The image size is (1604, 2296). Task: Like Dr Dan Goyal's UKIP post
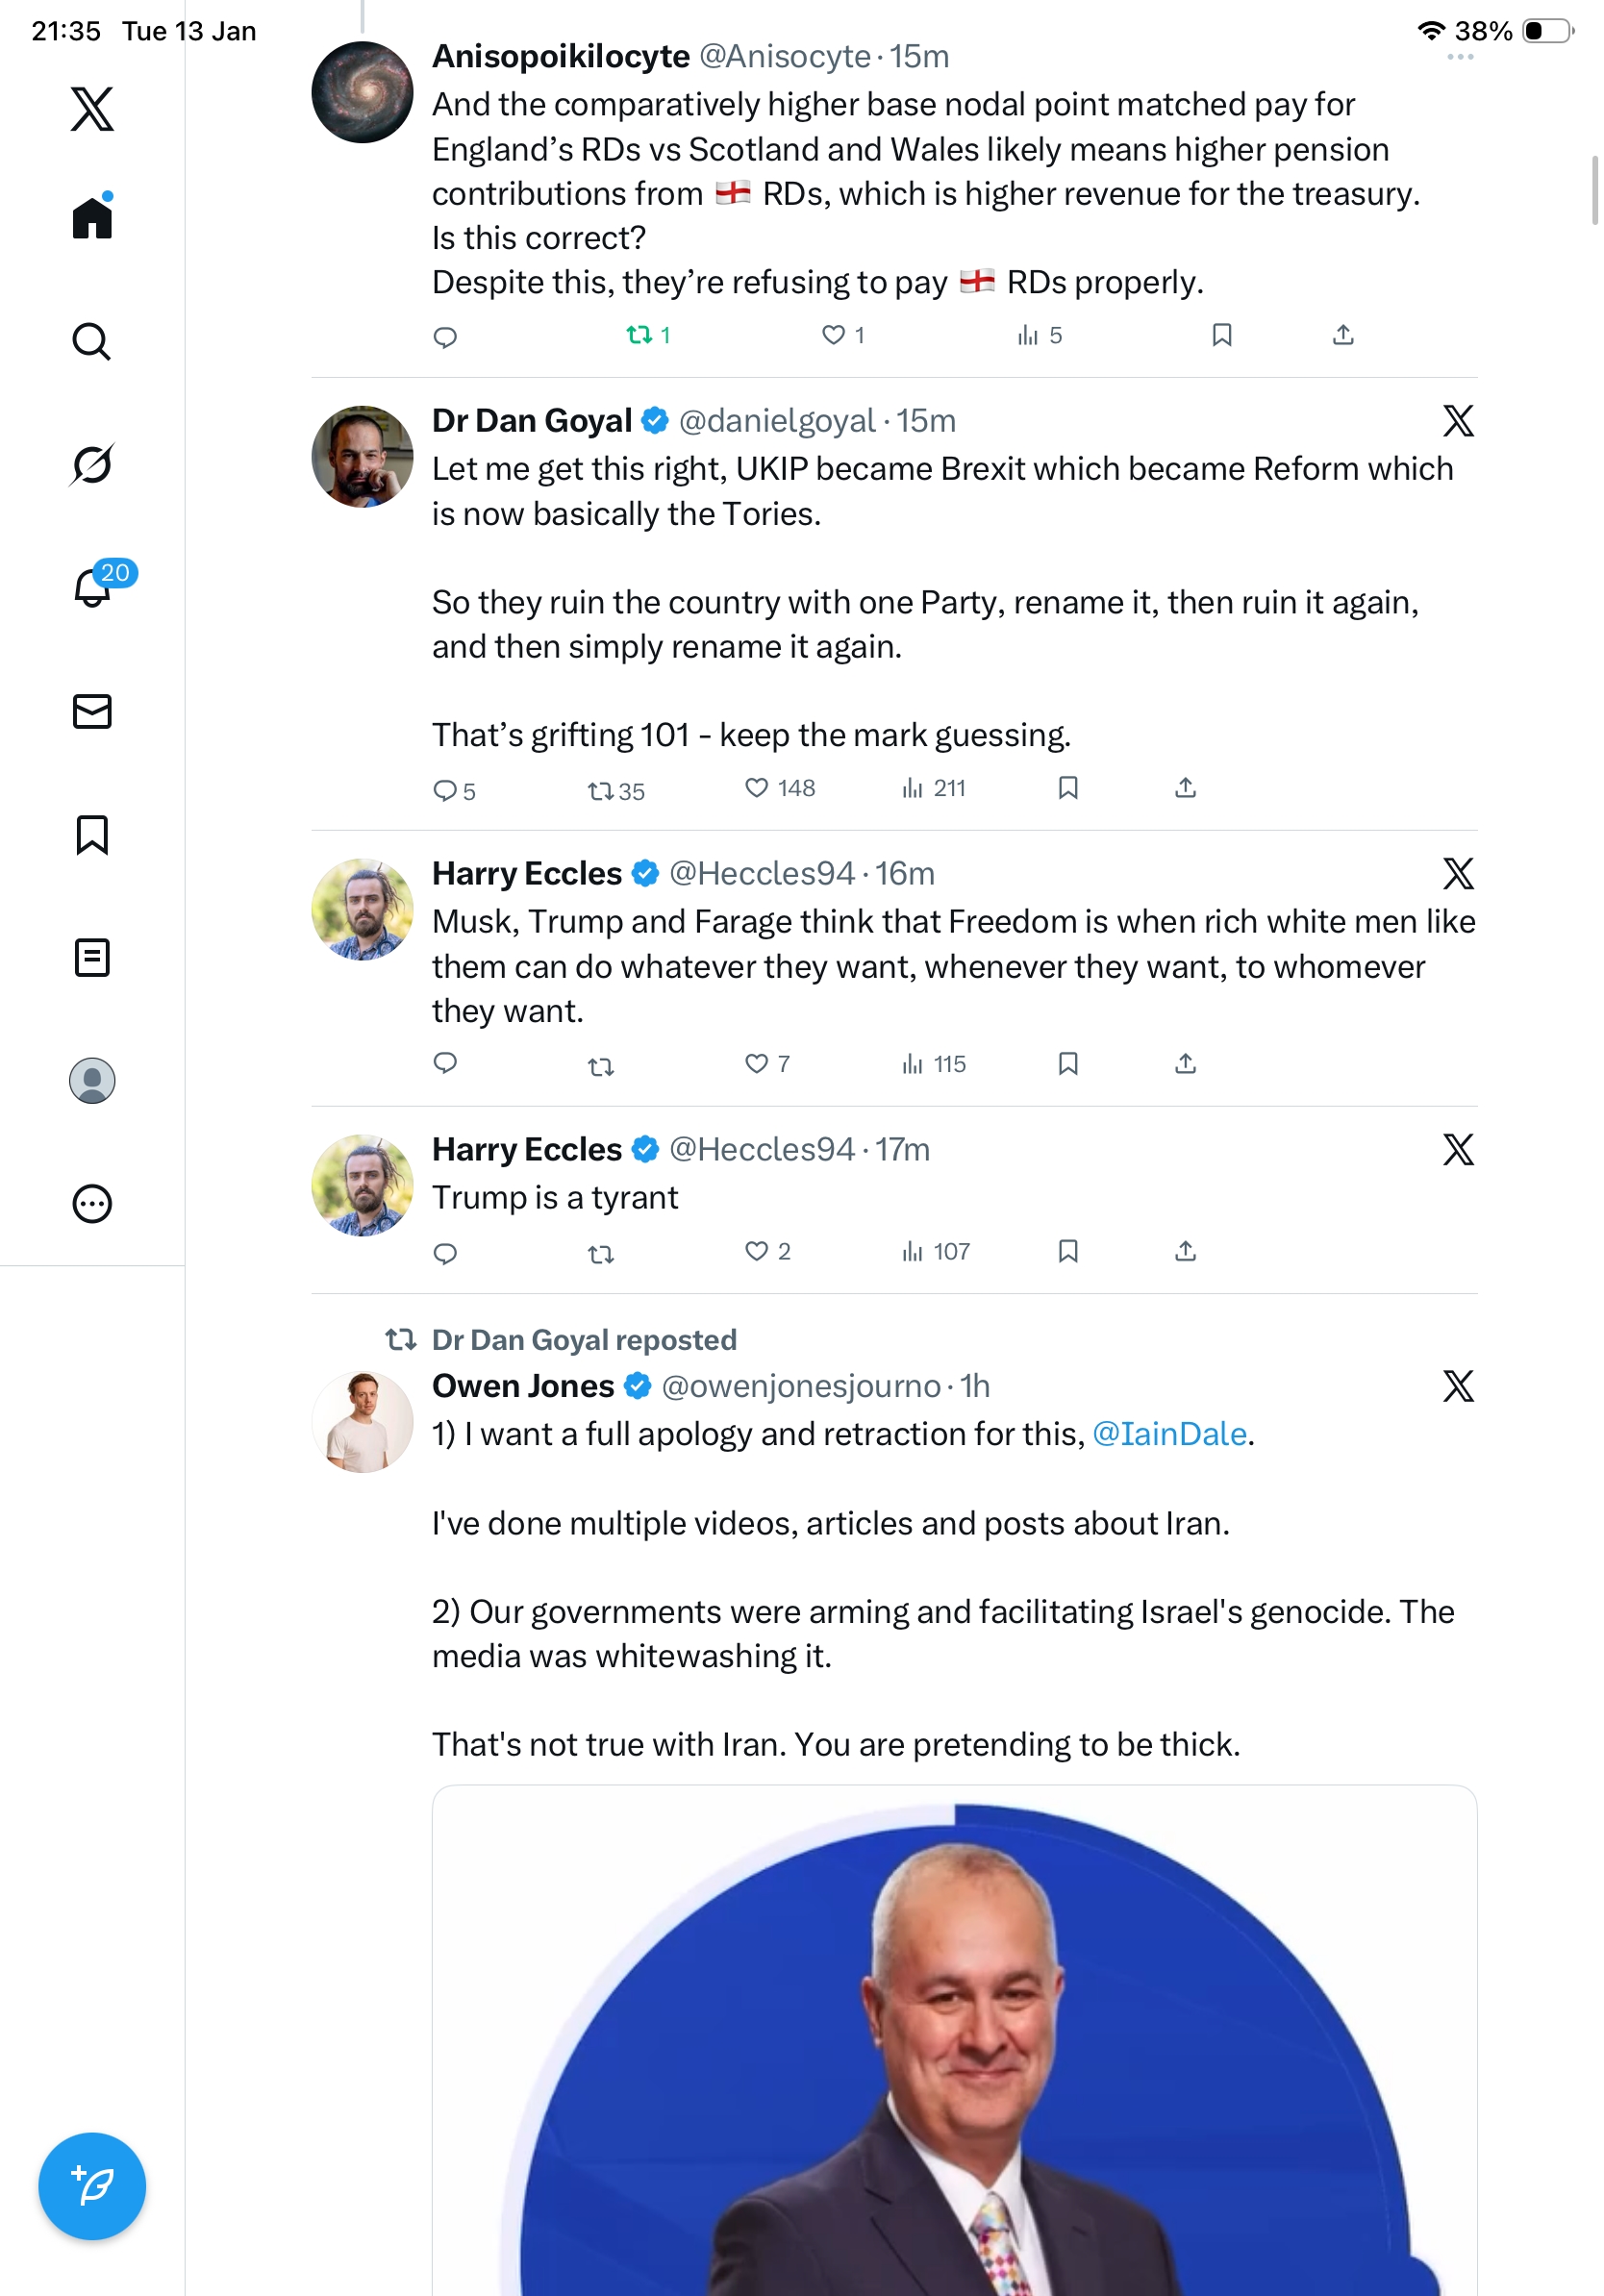(x=757, y=788)
